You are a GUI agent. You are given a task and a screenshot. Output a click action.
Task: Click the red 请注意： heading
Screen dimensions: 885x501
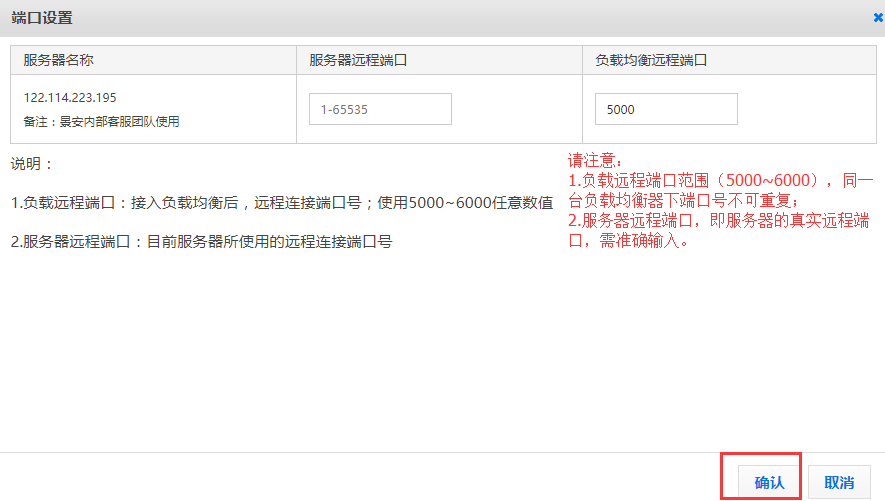595,160
